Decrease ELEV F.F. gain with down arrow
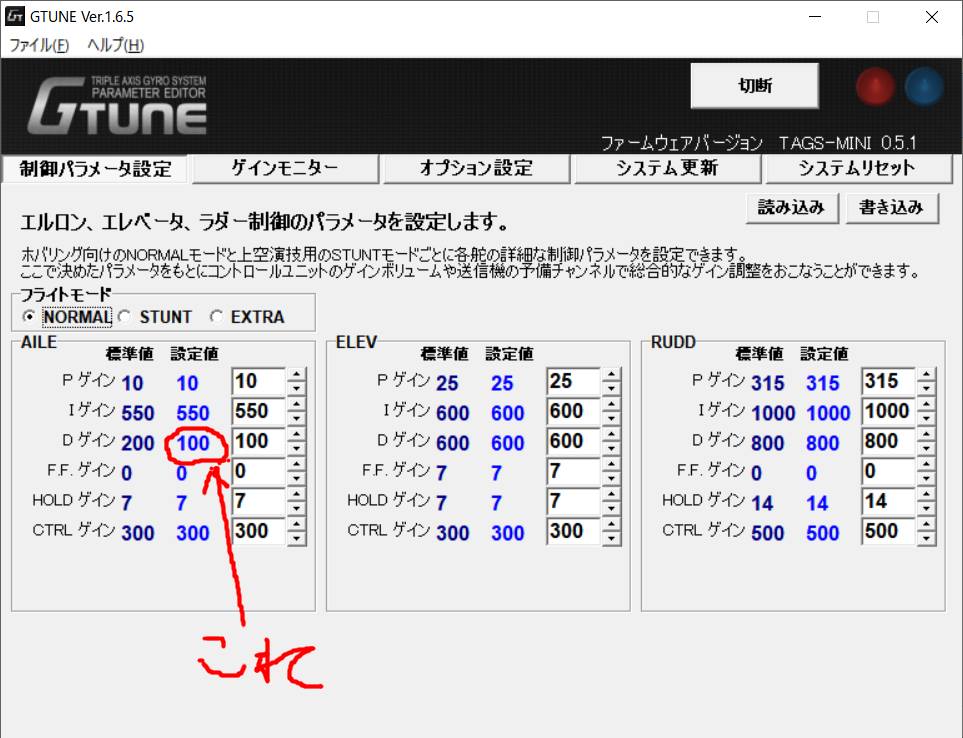The image size is (963, 738). coord(611,478)
